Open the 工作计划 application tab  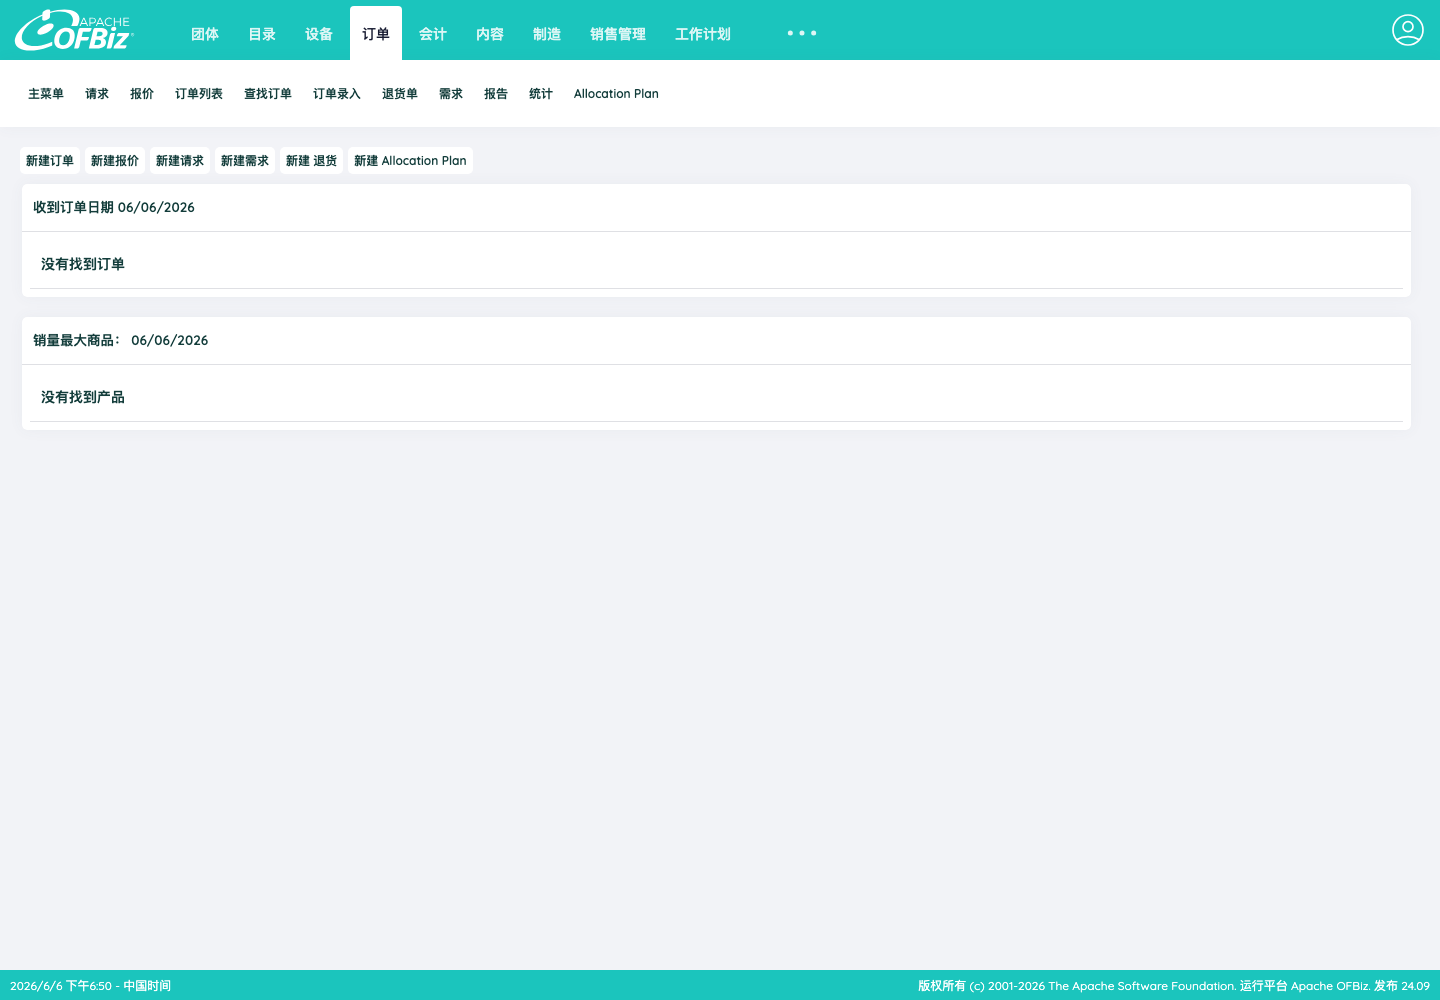tap(703, 34)
